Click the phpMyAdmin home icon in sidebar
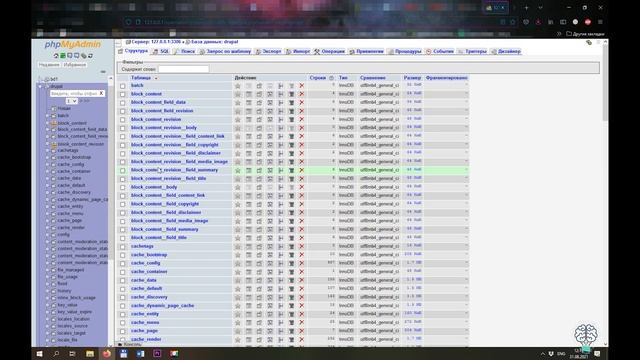 56,56
